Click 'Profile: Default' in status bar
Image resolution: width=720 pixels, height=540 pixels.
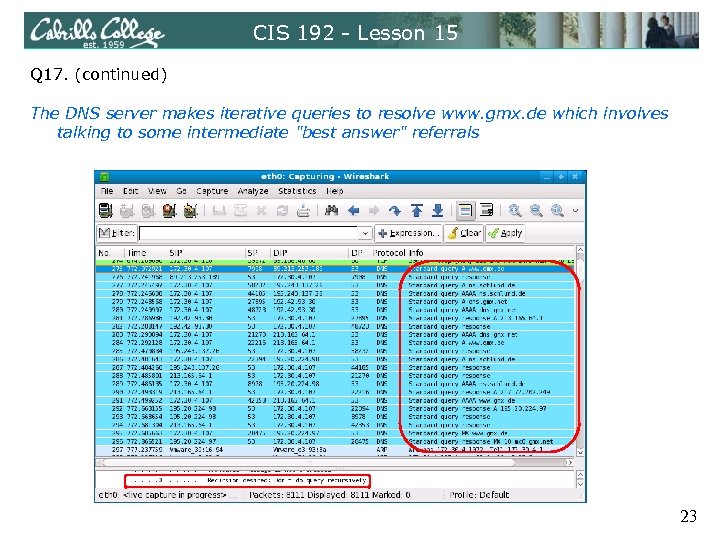479,495
